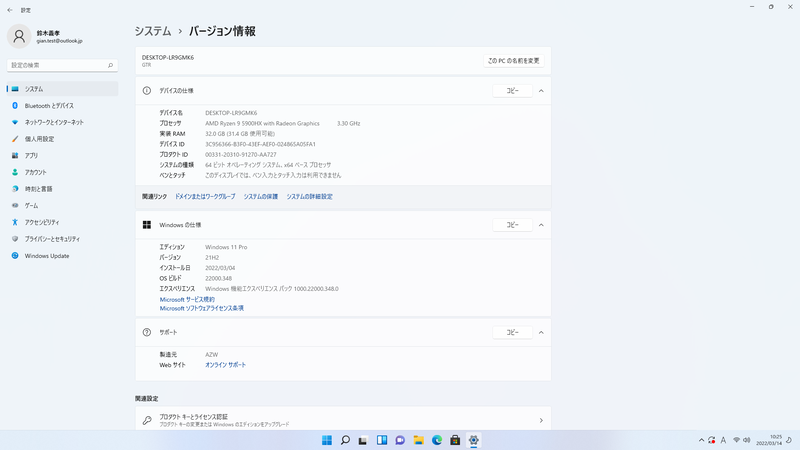Open 個人用設定 personalization settings
This screenshot has width=800, height=450.
(x=62, y=139)
